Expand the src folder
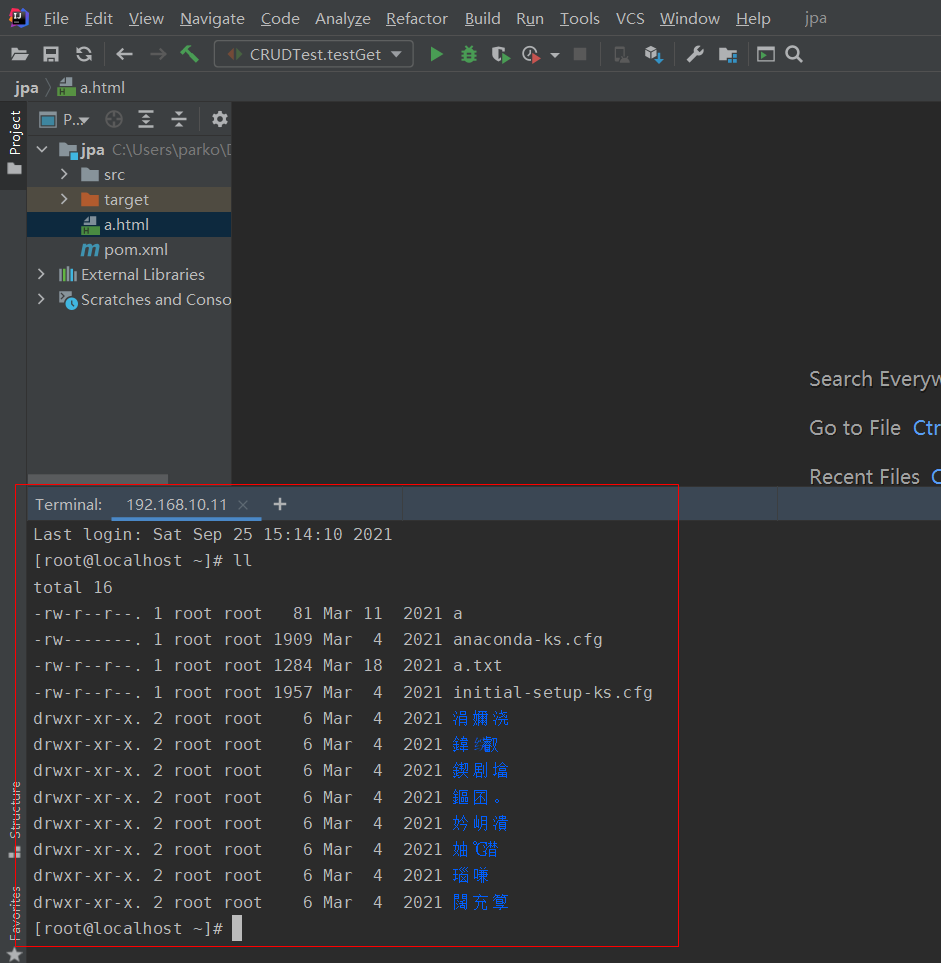This screenshot has height=963, width=941. (64, 174)
